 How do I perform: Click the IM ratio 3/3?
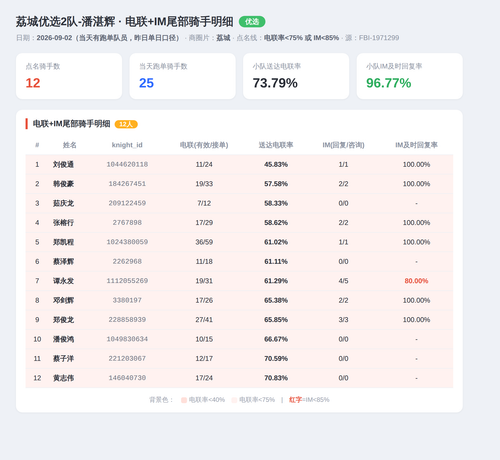click(x=343, y=320)
